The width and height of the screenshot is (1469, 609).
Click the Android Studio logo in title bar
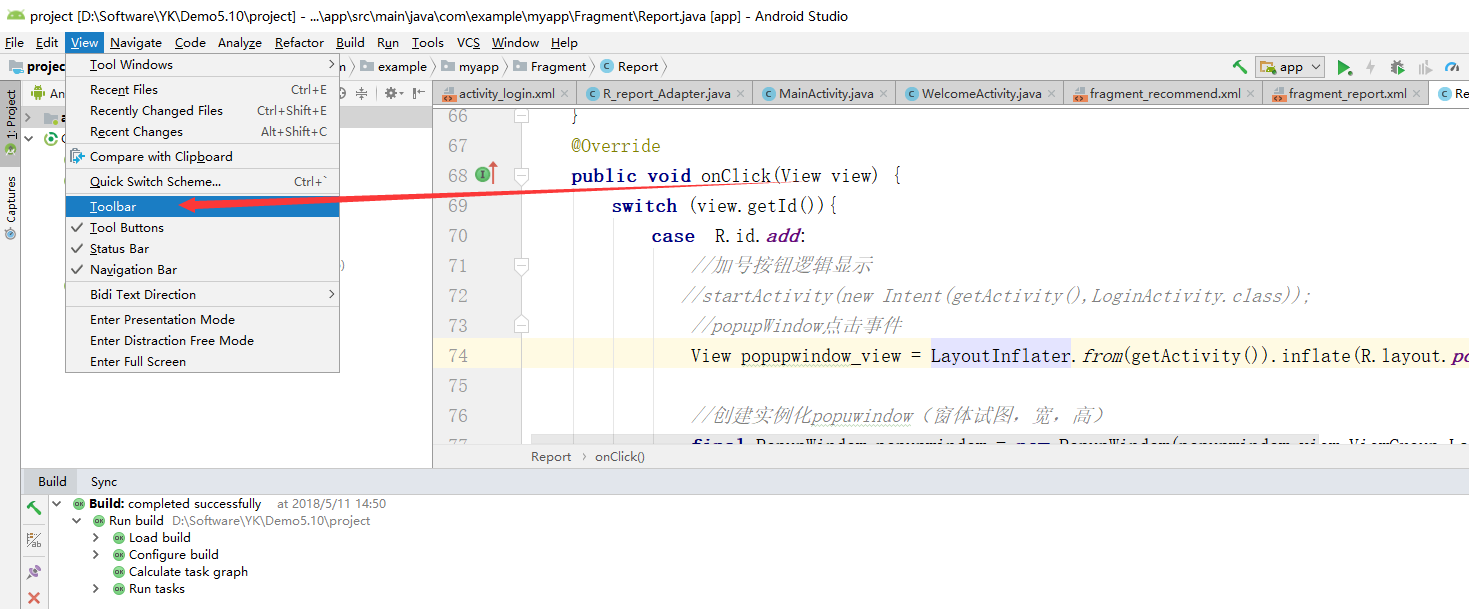16,15
